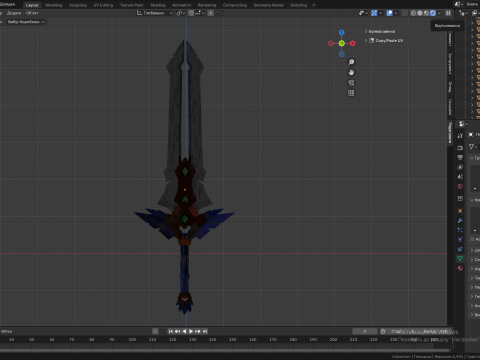The height and width of the screenshot is (360, 480).
Task: Toggle X-ray mode button
Action: pyautogui.click(x=405, y=13)
